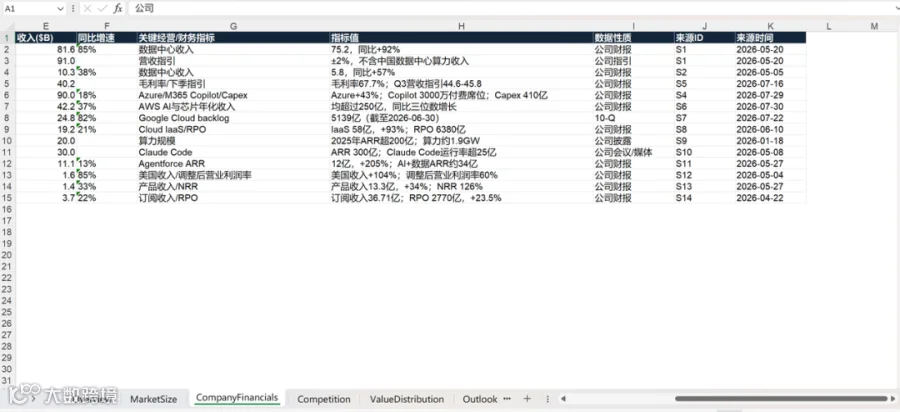Click the 公司披露 cell

[x=634, y=141]
